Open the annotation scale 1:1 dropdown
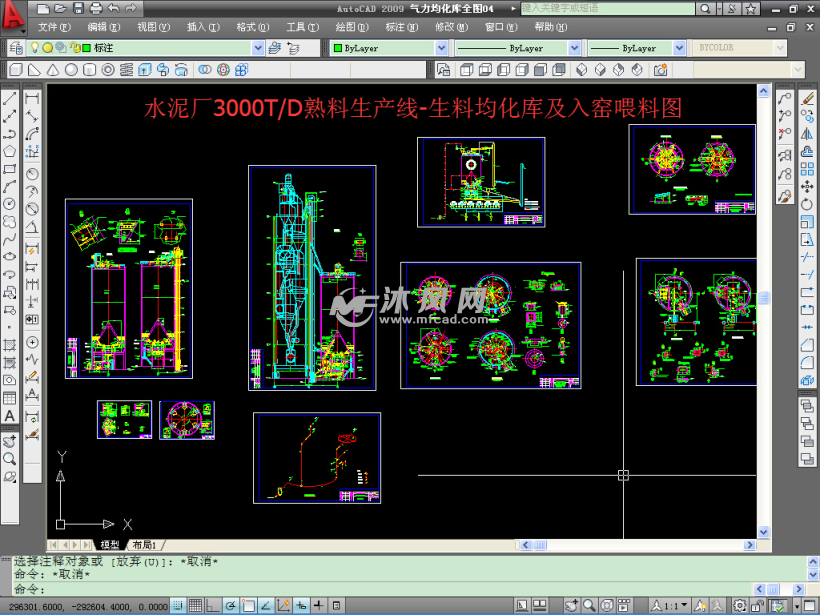This screenshot has width=820, height=615. click(669, 606)
